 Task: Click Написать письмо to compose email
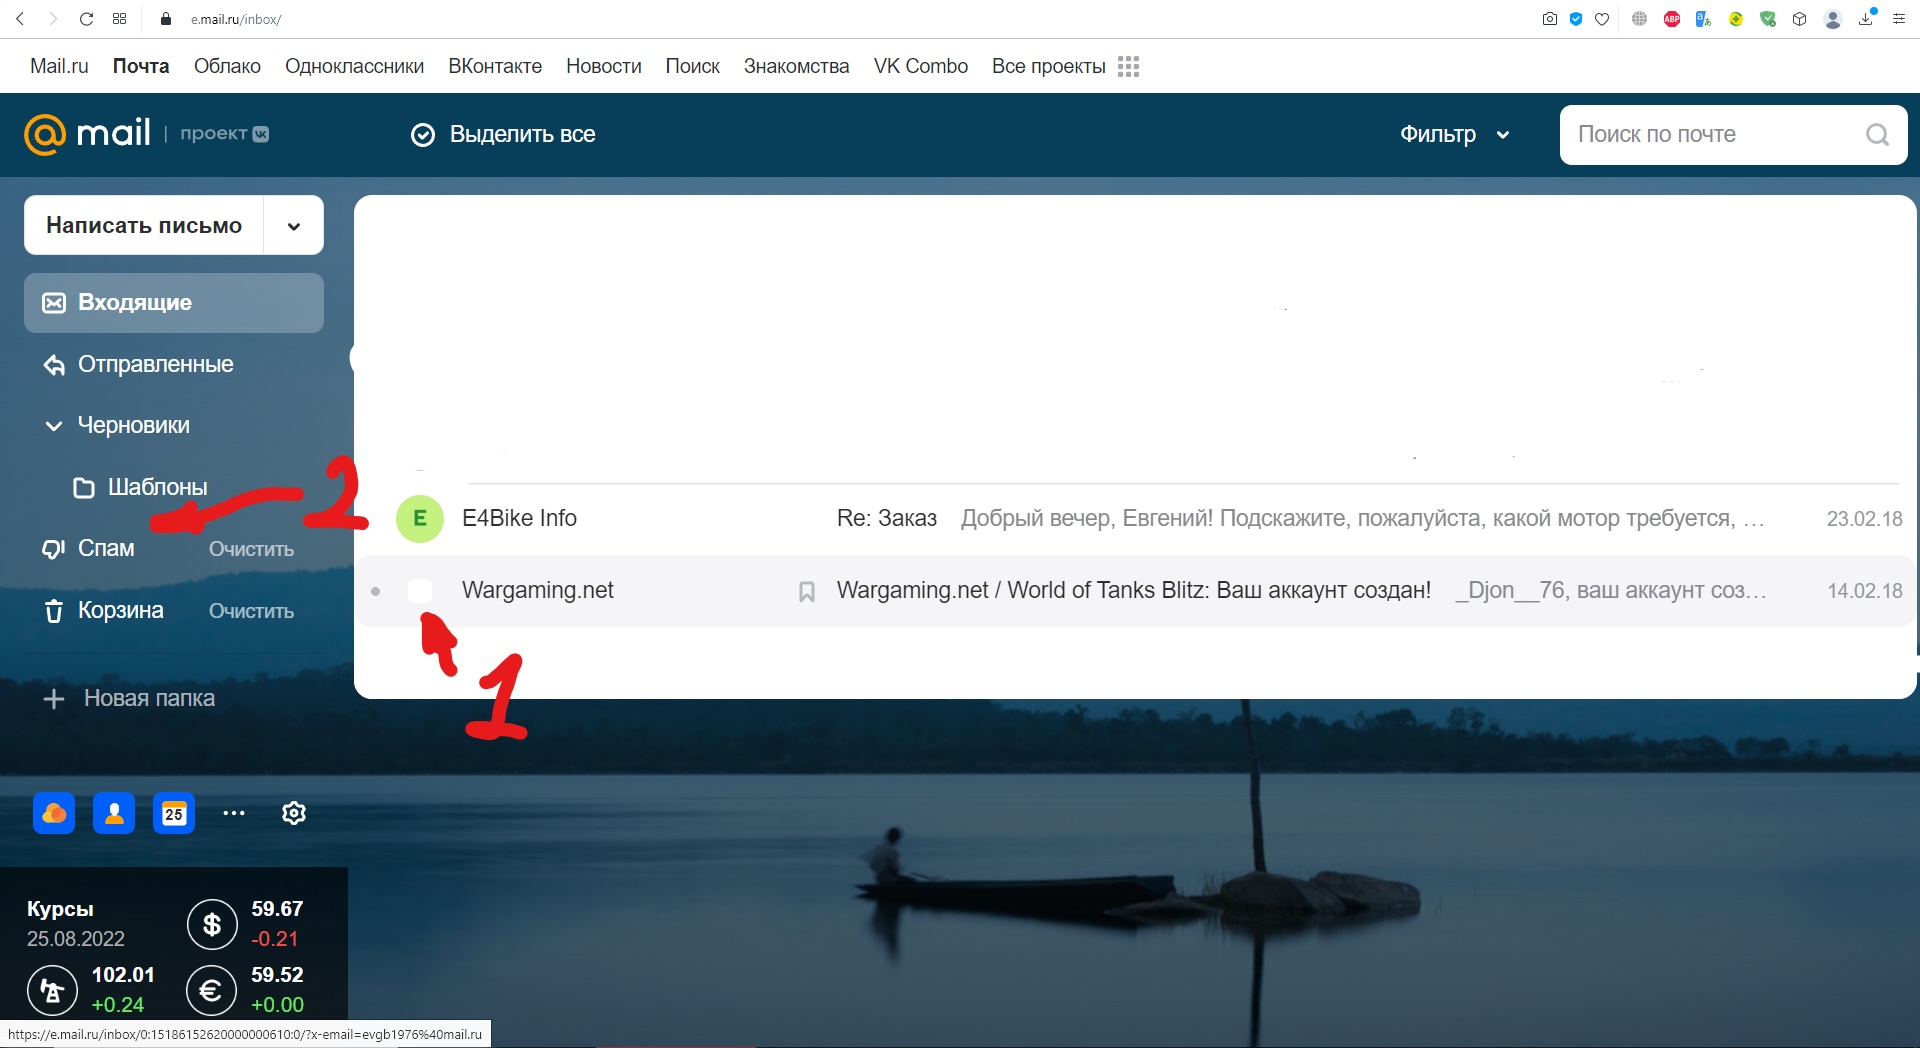click(144, 226)
